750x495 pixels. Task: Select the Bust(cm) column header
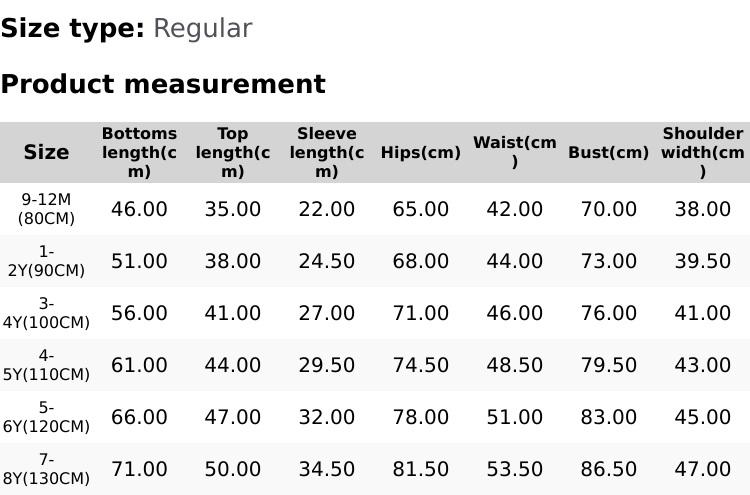click(609, 153)
